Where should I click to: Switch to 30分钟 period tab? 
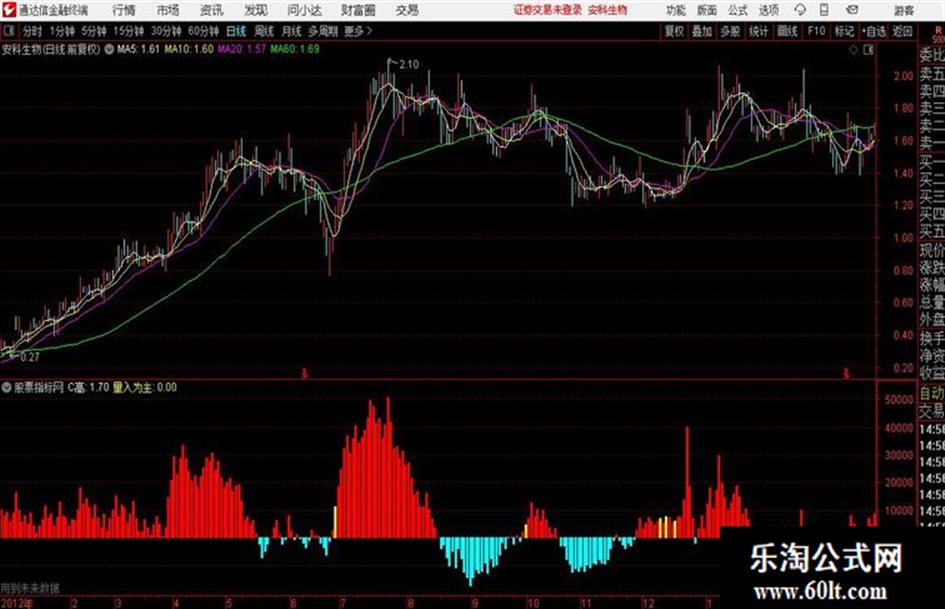click(x=166, y=31)
